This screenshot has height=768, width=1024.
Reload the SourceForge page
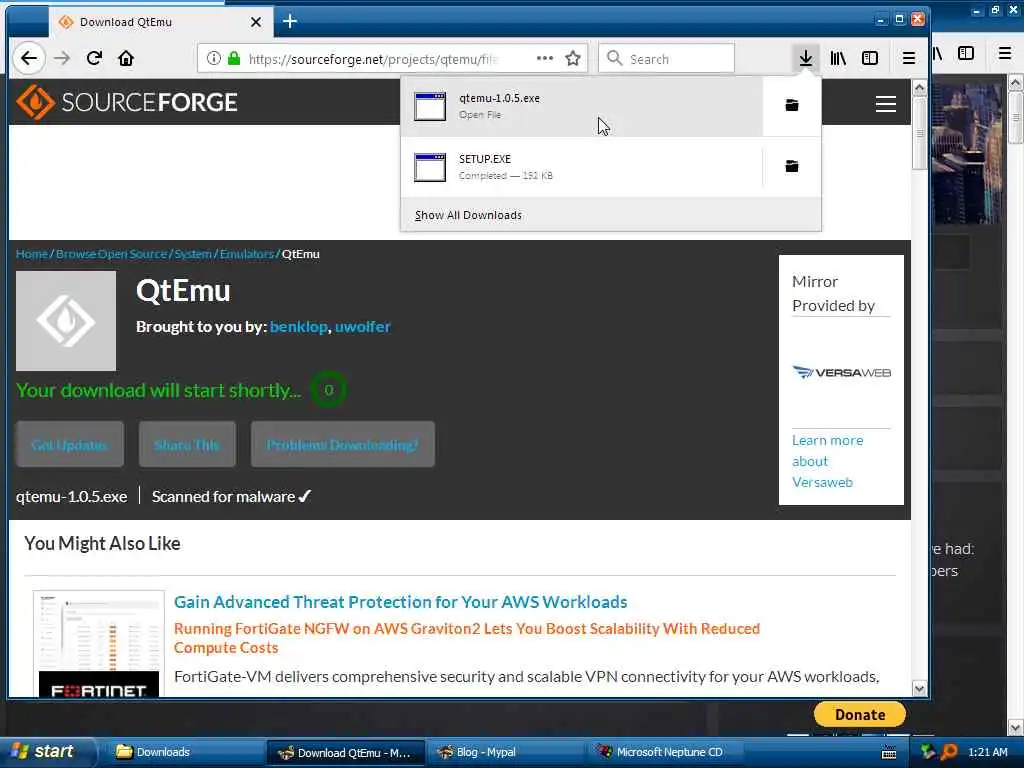(94, 58)
